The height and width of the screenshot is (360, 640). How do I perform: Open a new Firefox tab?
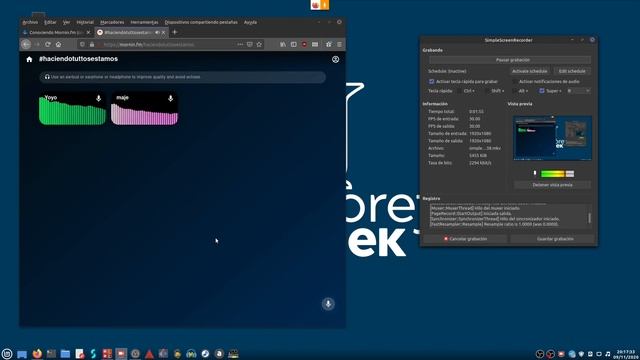[175, 32]
